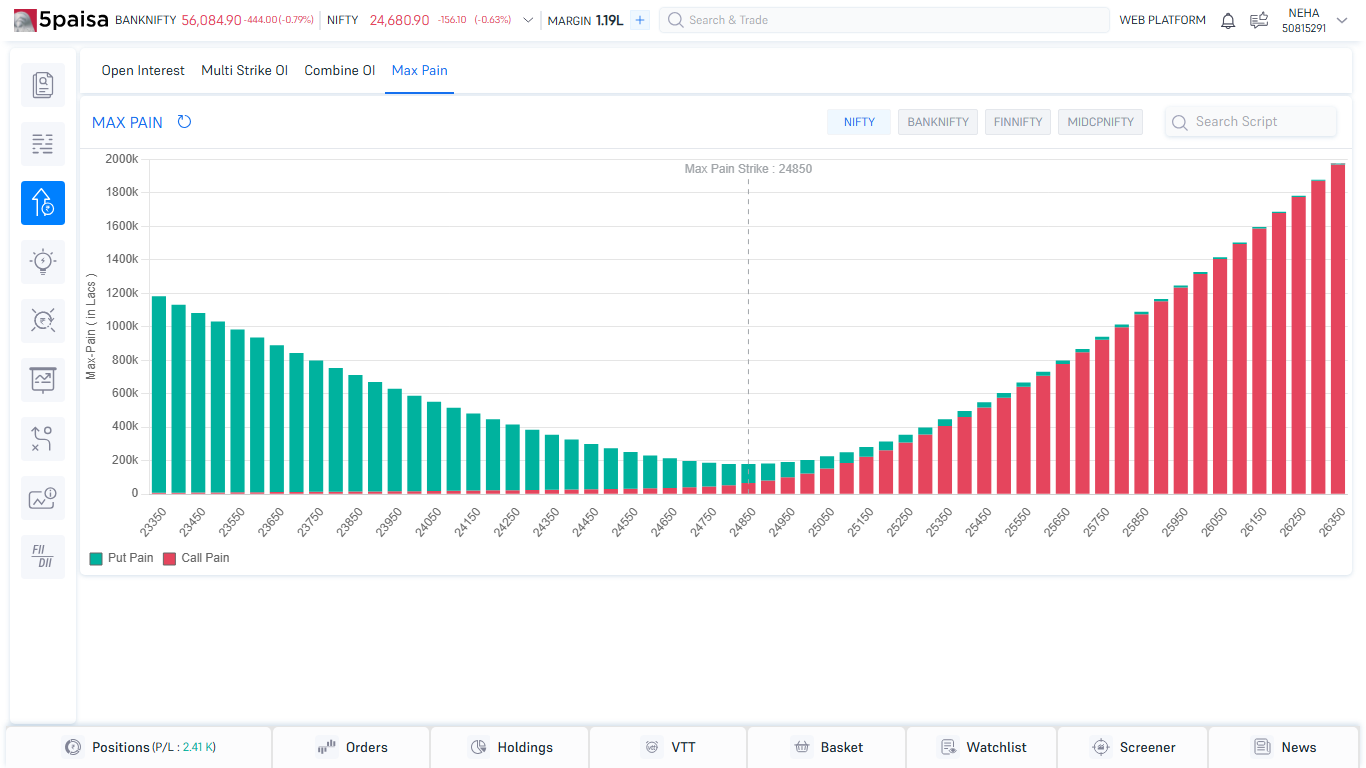
Task: Select the BANKNIFTY index button
Action: tap(938, 122)
